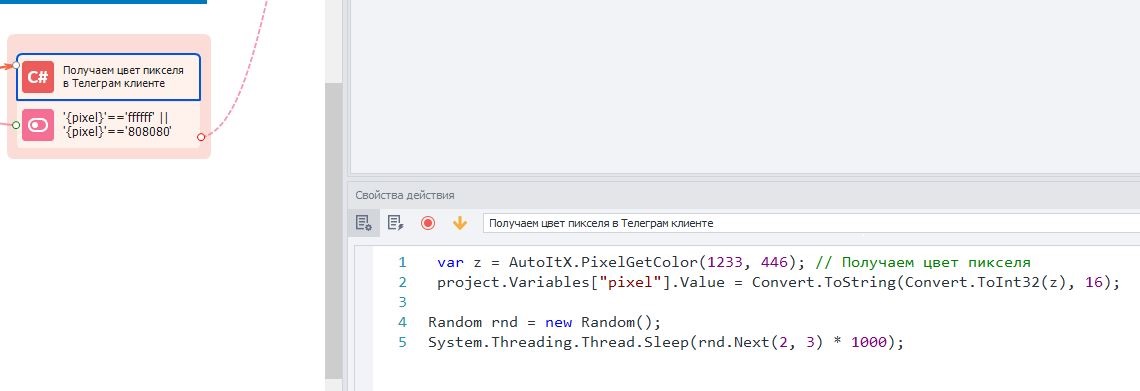Click the C# code action icon
The width and height of the screenshot is (1140, 391).
tap(38, 77)
